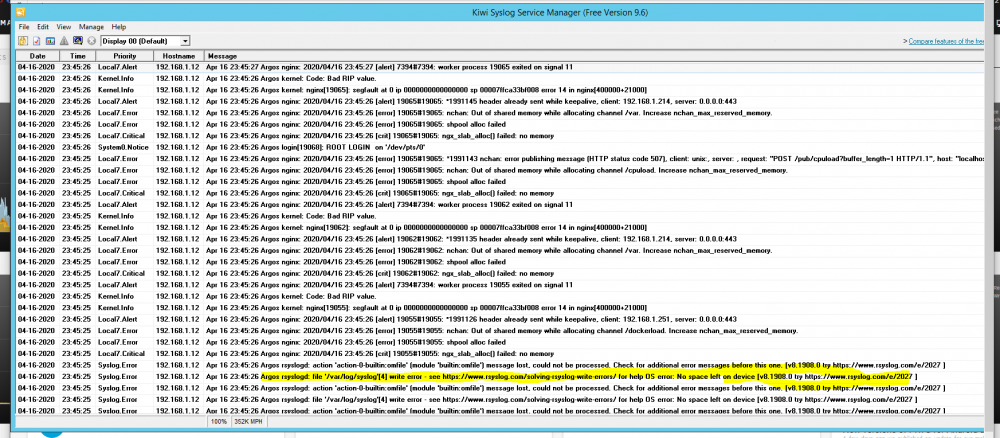Select the allocating channel /var error message

pyautogui.click(x=489, y=113)
